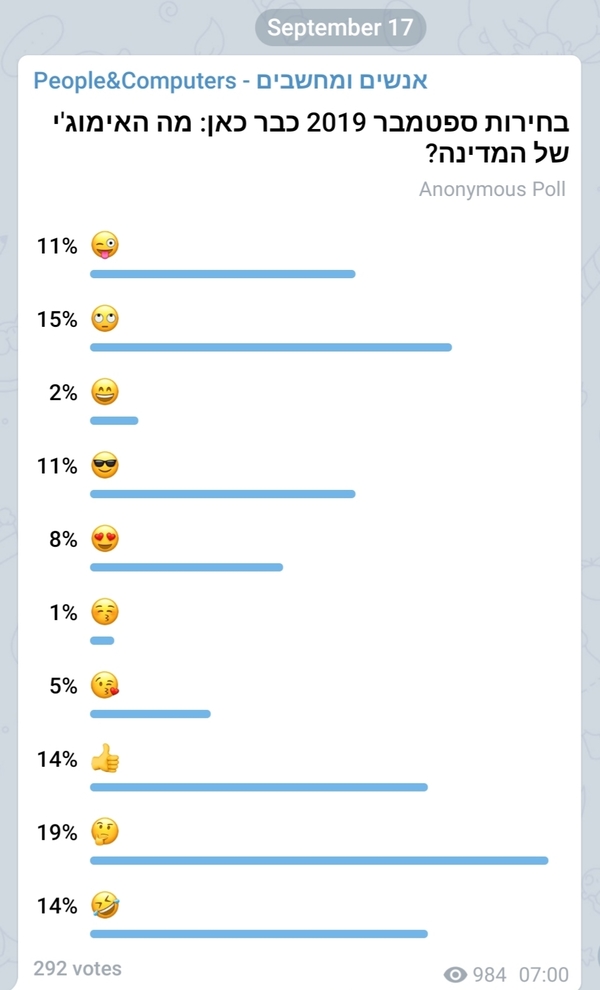Click the views eye icon
This screenshot has width=600, height=990.
point(456,975)
